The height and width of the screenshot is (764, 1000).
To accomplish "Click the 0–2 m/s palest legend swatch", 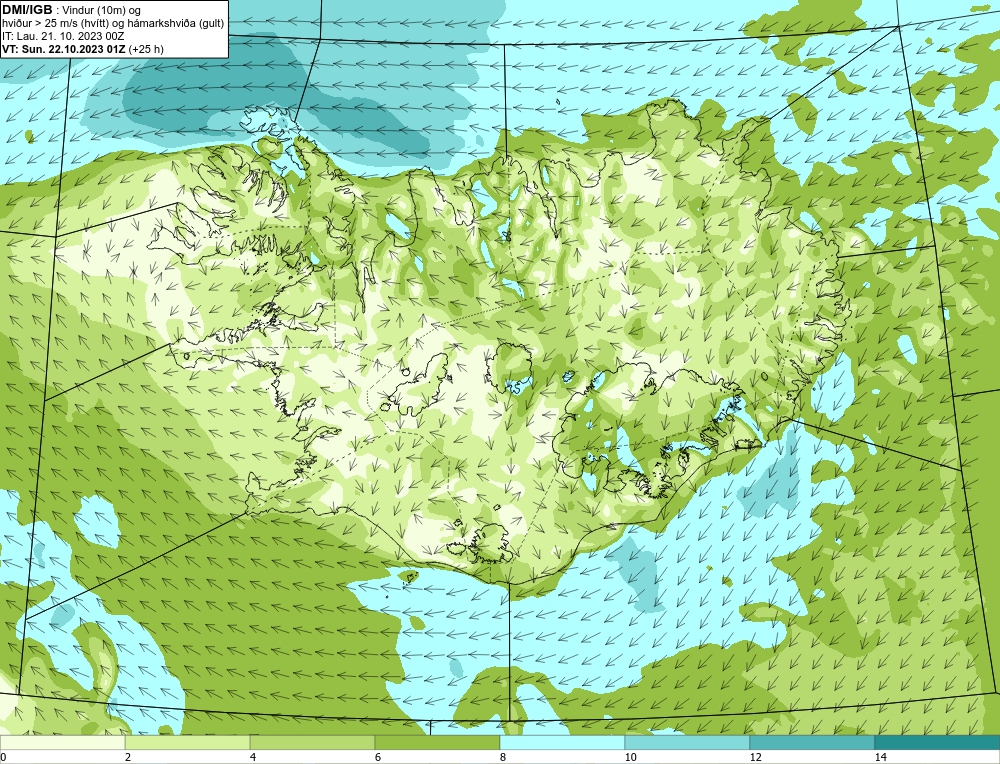I will (x=62, y=743).
